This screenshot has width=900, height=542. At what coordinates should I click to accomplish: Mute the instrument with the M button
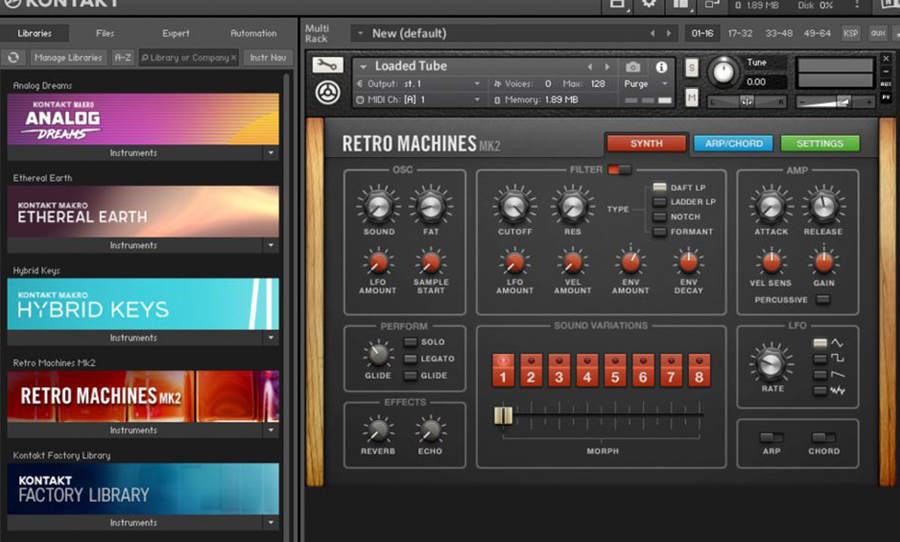point(692,97)
